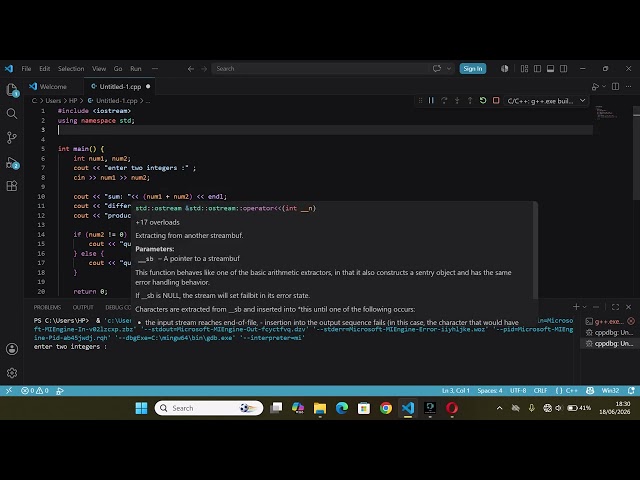Select HP folder in breadcrumb
The height and width of the screenshot is (480, 640).
click(73, 101)
